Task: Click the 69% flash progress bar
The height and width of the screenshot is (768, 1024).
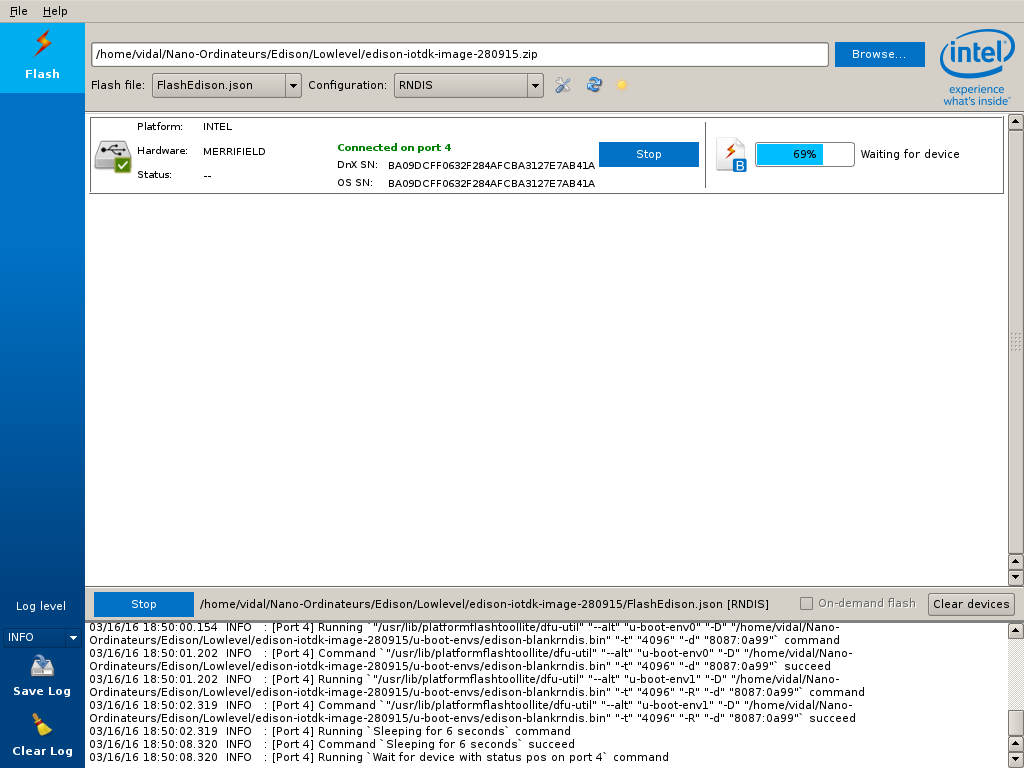Action: (804, 154)
